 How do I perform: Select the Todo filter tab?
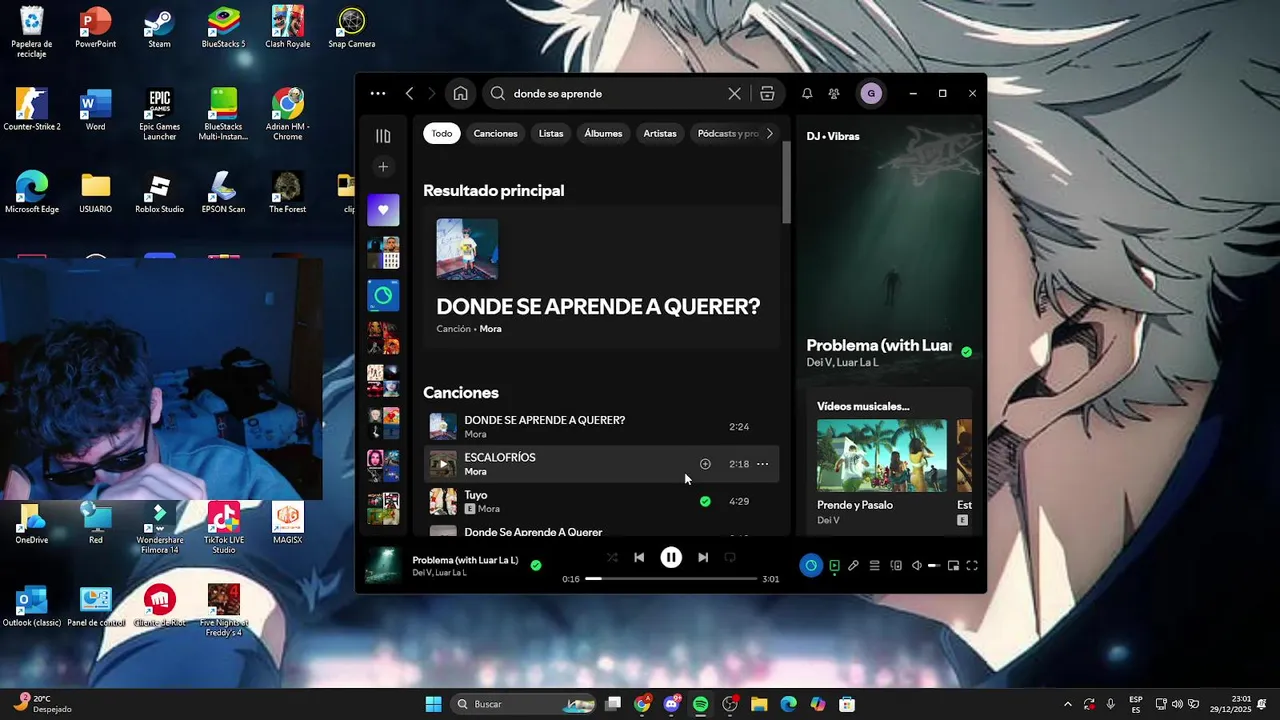[442, 133]
